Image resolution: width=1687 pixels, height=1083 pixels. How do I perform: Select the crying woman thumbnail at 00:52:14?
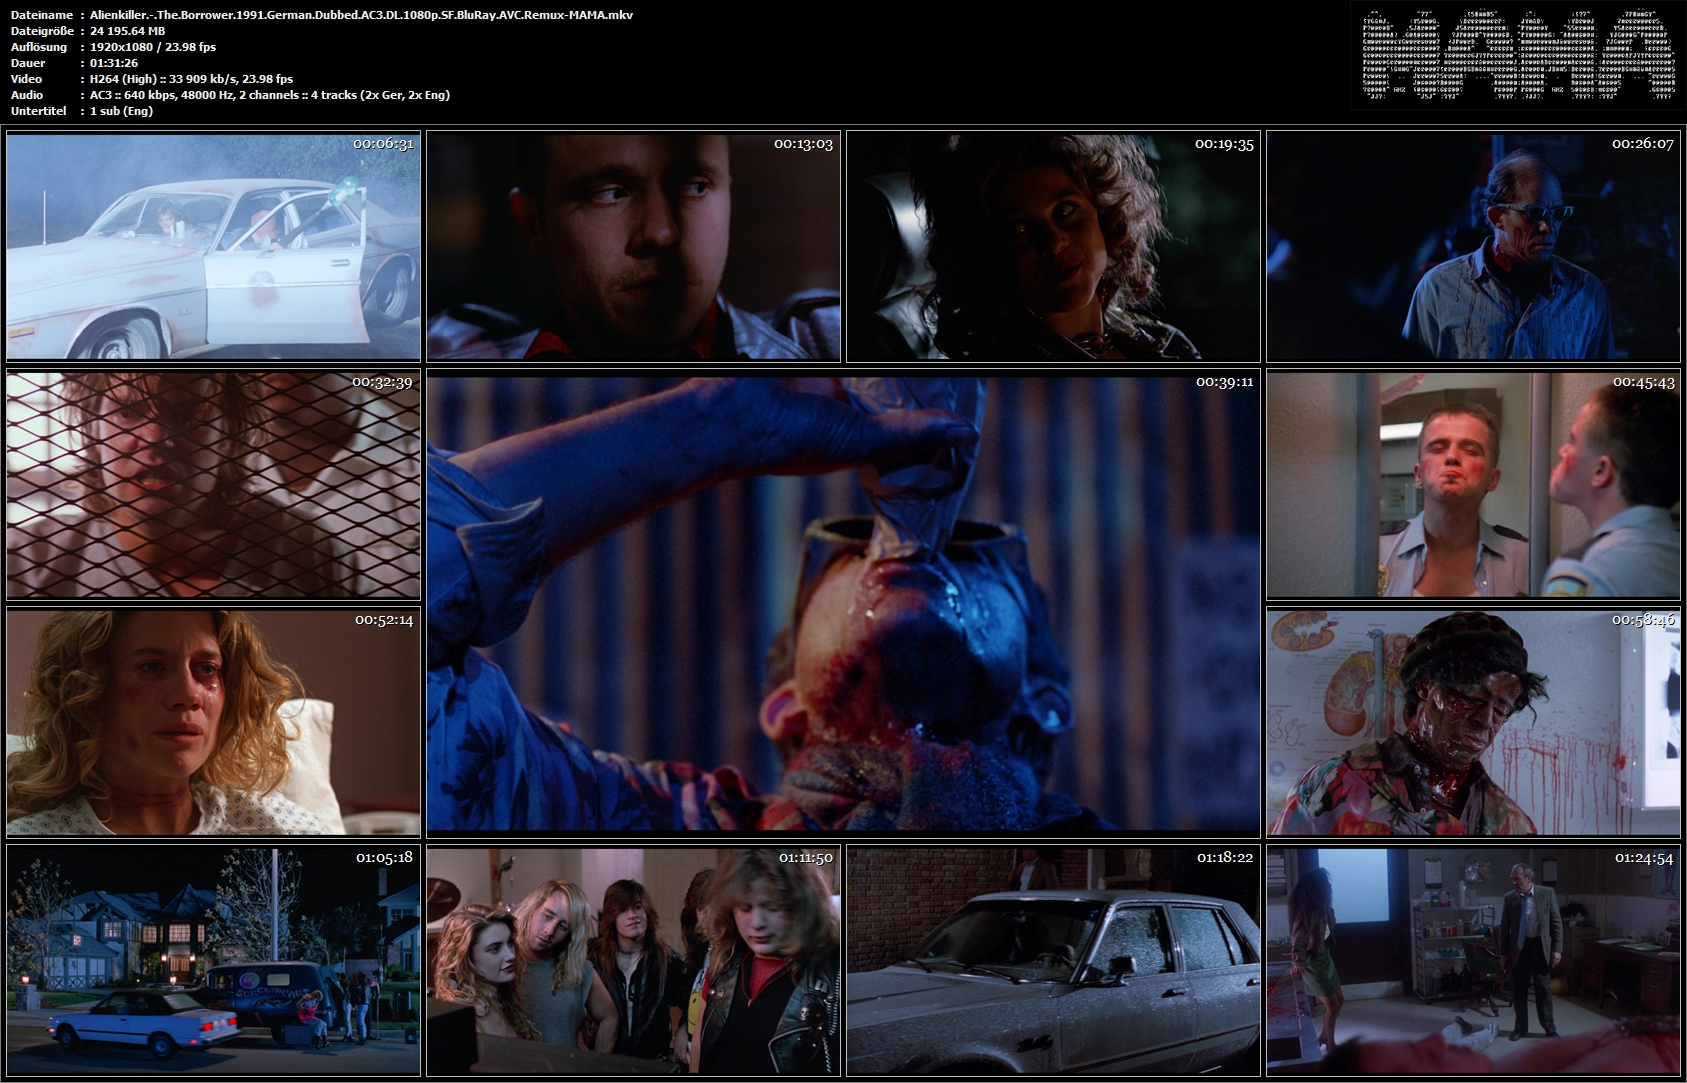click(213, 722)
